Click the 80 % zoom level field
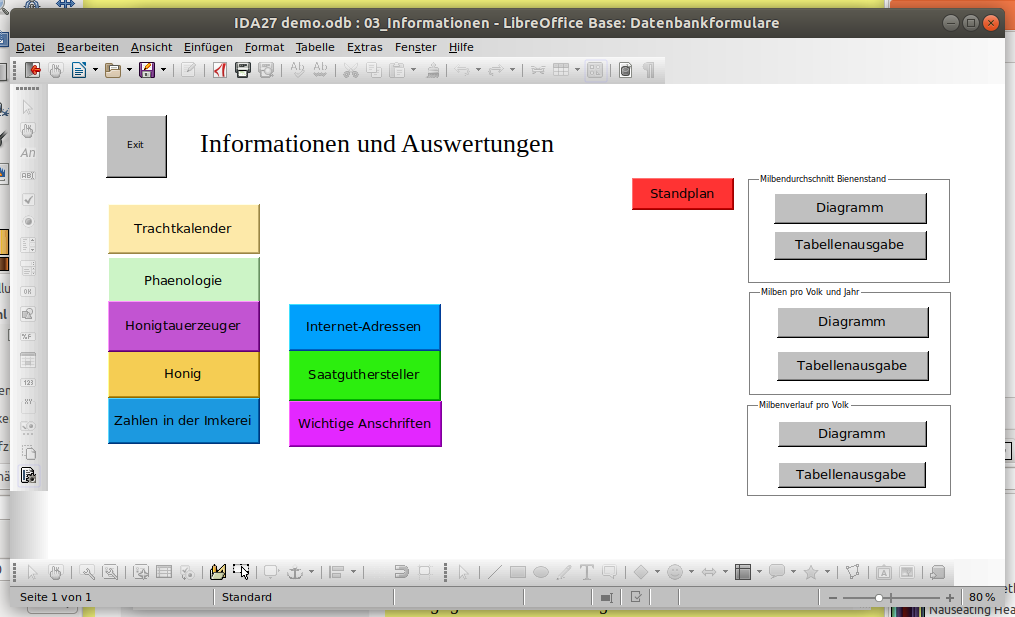This screenshot has height=617, width=1015. (x=982, y=597)
